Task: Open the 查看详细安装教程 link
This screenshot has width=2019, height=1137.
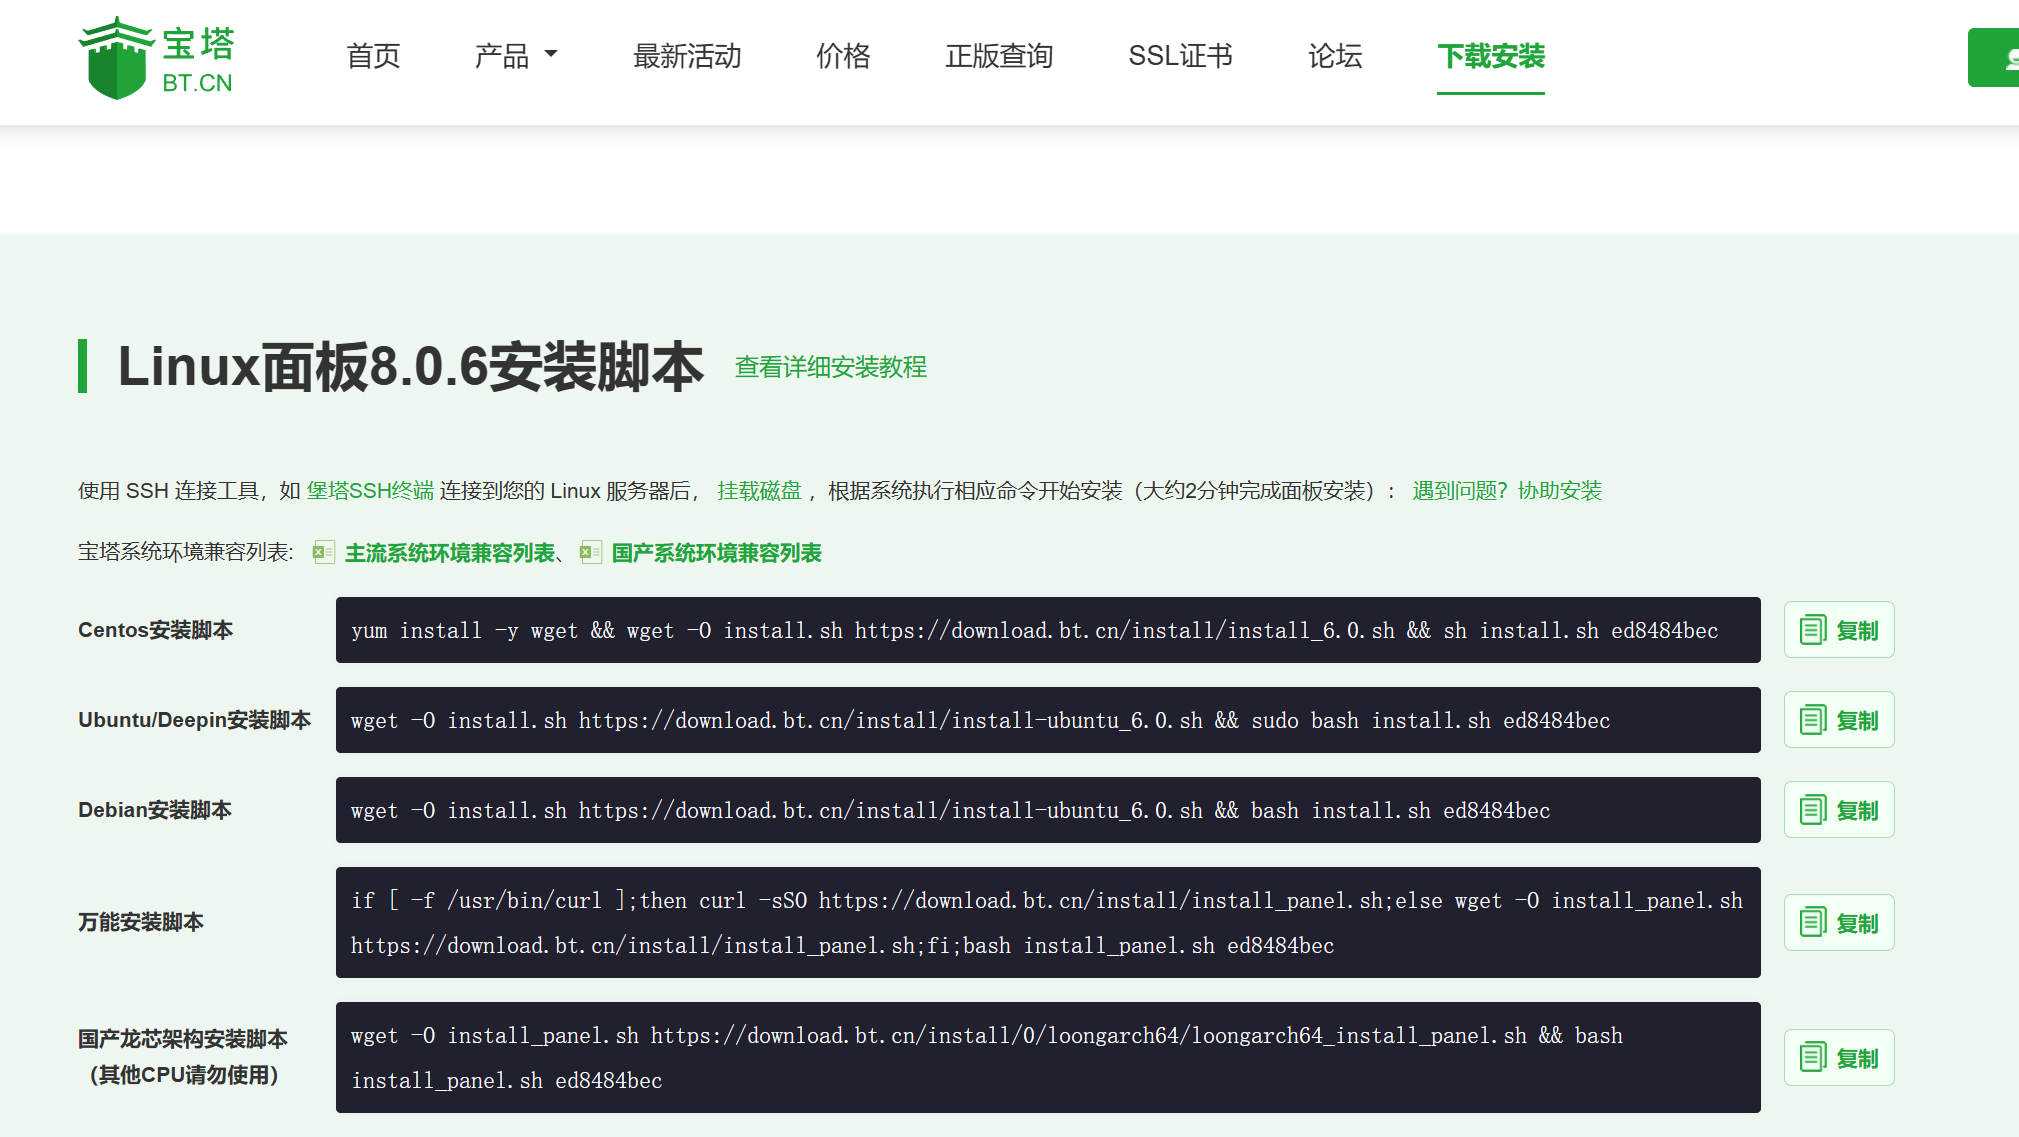Action: 830,367
